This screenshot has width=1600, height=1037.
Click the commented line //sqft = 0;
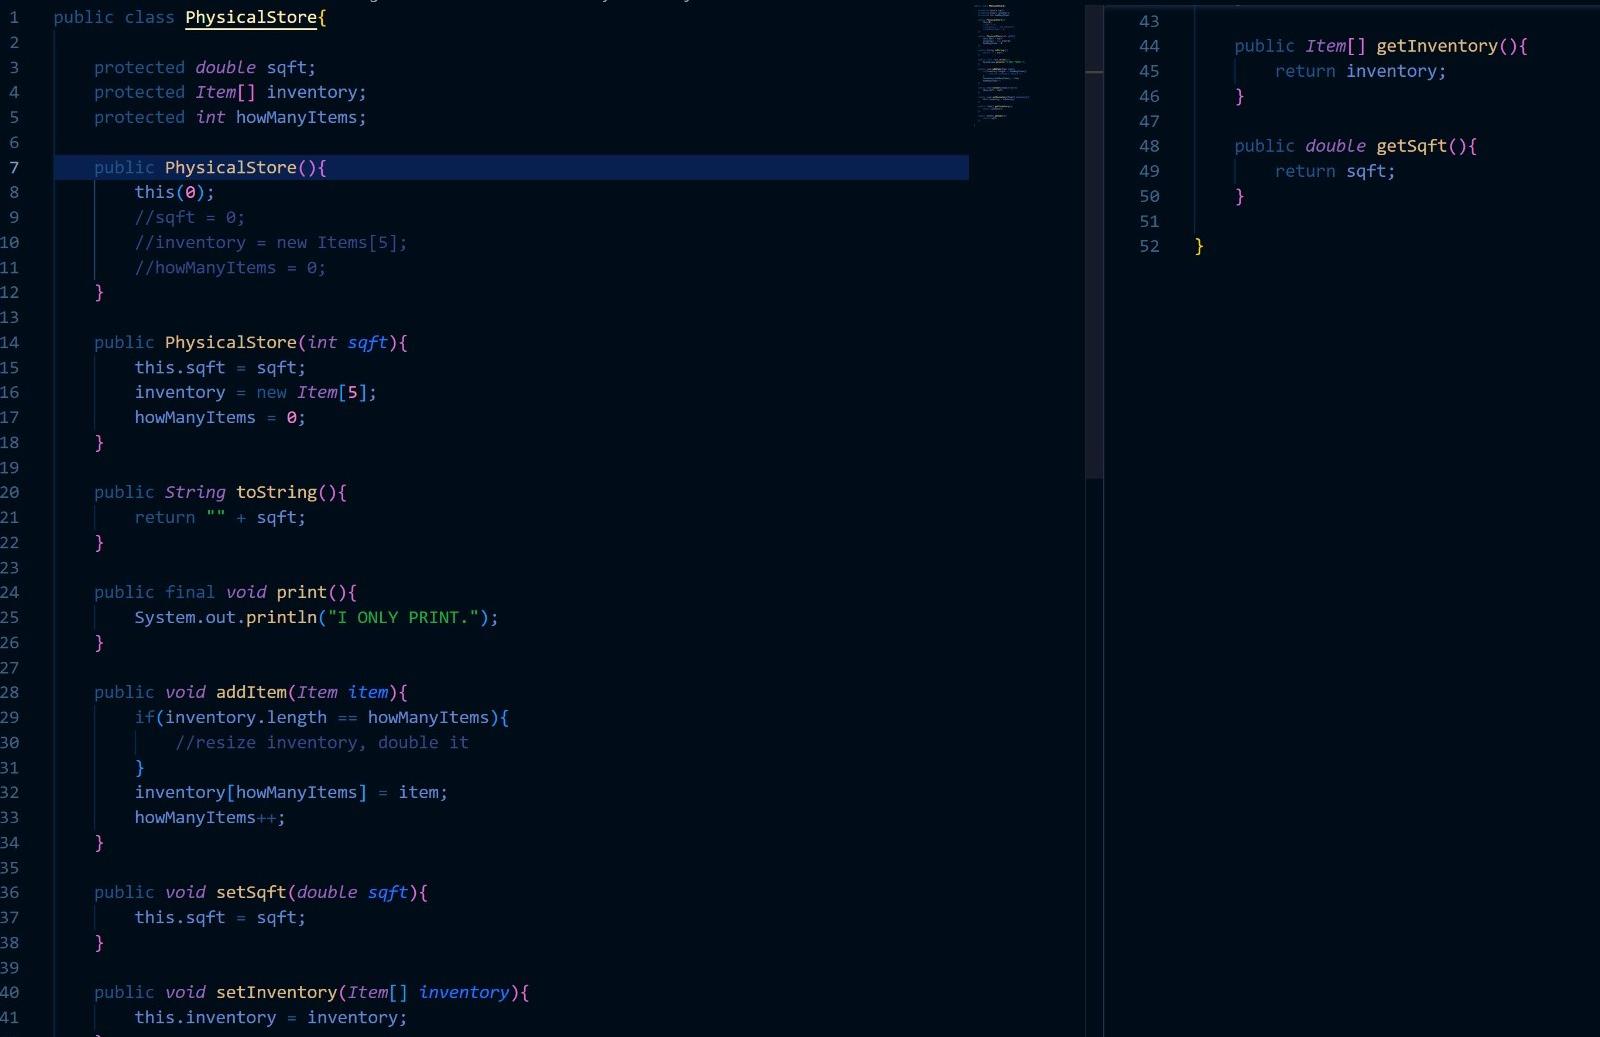click(x=188, y=217)
